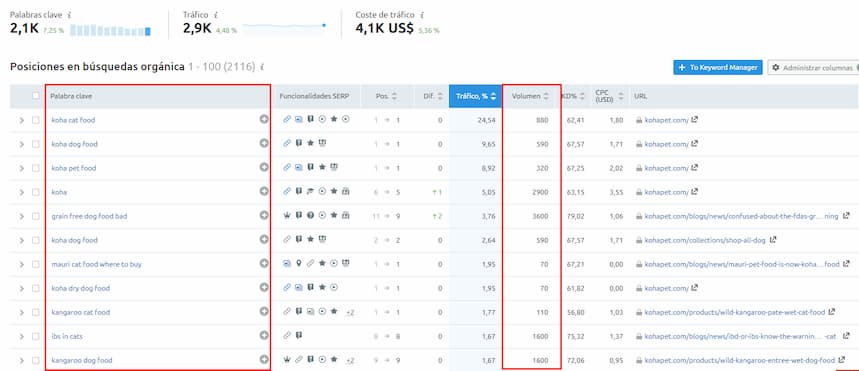Click the To Keyword Manager button
The width and height of the screenshot is (859, 371).
click(718, 67)
